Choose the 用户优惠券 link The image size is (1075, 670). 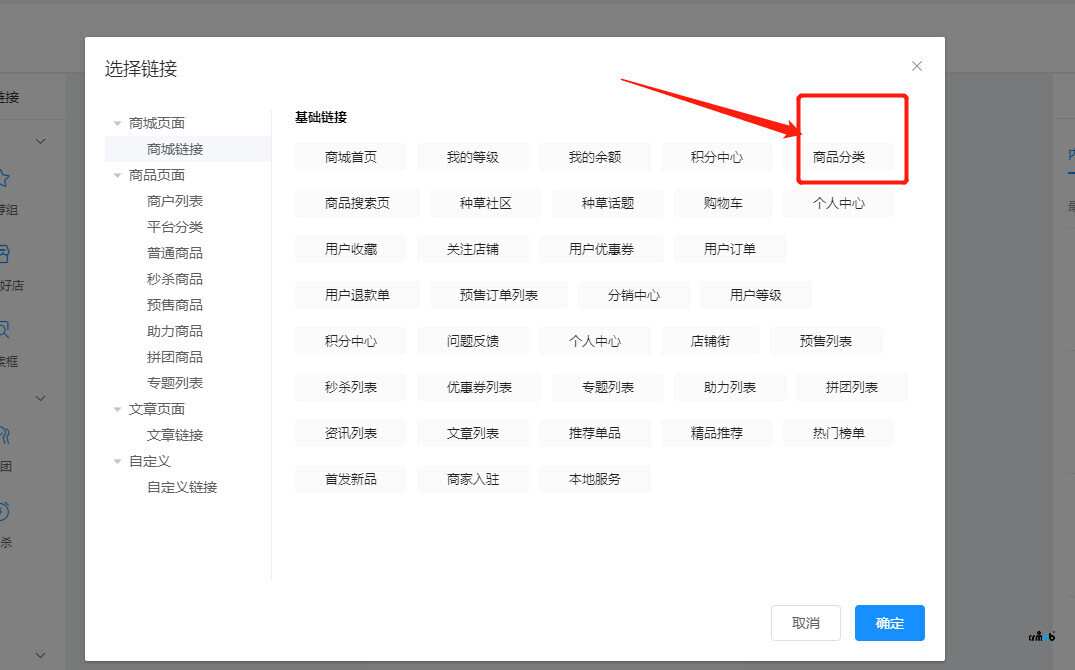click(601, 249)
